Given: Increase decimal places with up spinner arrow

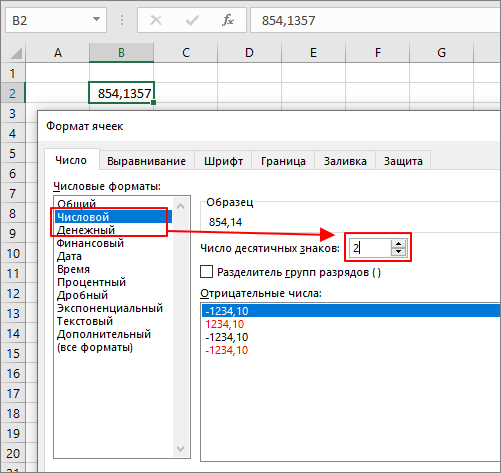Looking at the screenshot, I should click(398, 244).
